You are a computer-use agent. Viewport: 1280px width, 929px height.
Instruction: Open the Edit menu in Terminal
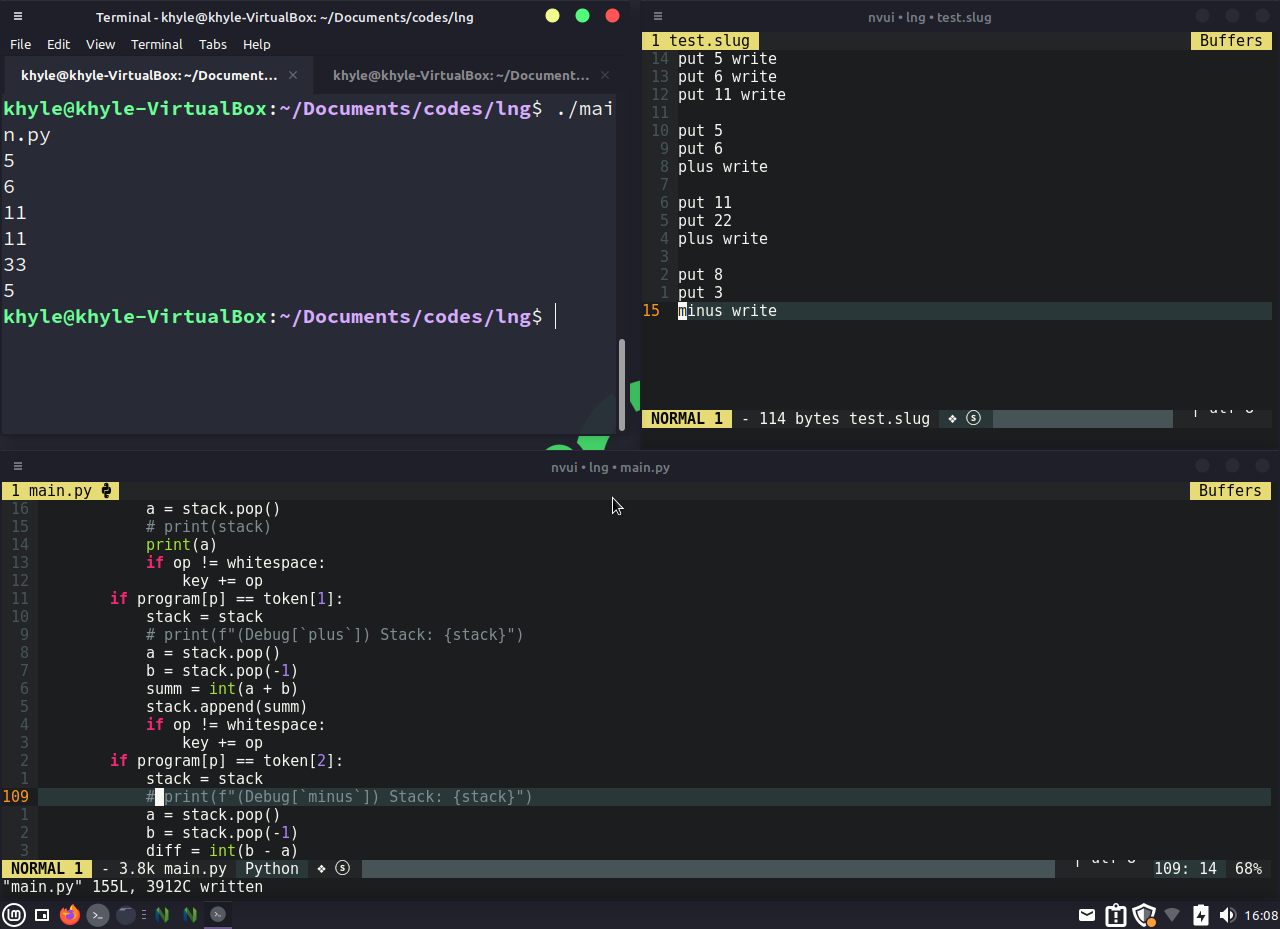pos(58,44)
